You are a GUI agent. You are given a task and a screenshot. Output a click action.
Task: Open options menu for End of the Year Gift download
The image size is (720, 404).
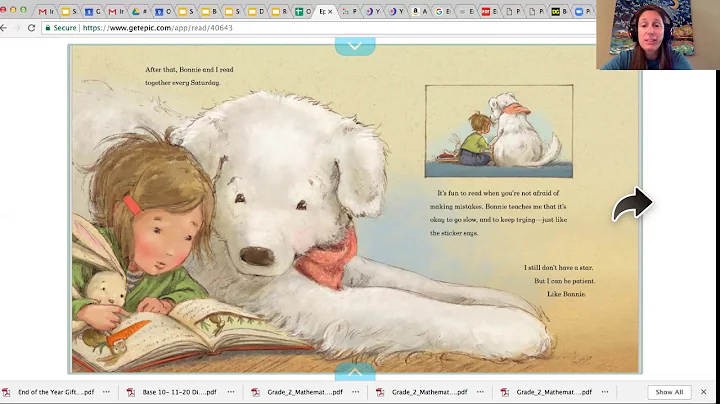107,392
